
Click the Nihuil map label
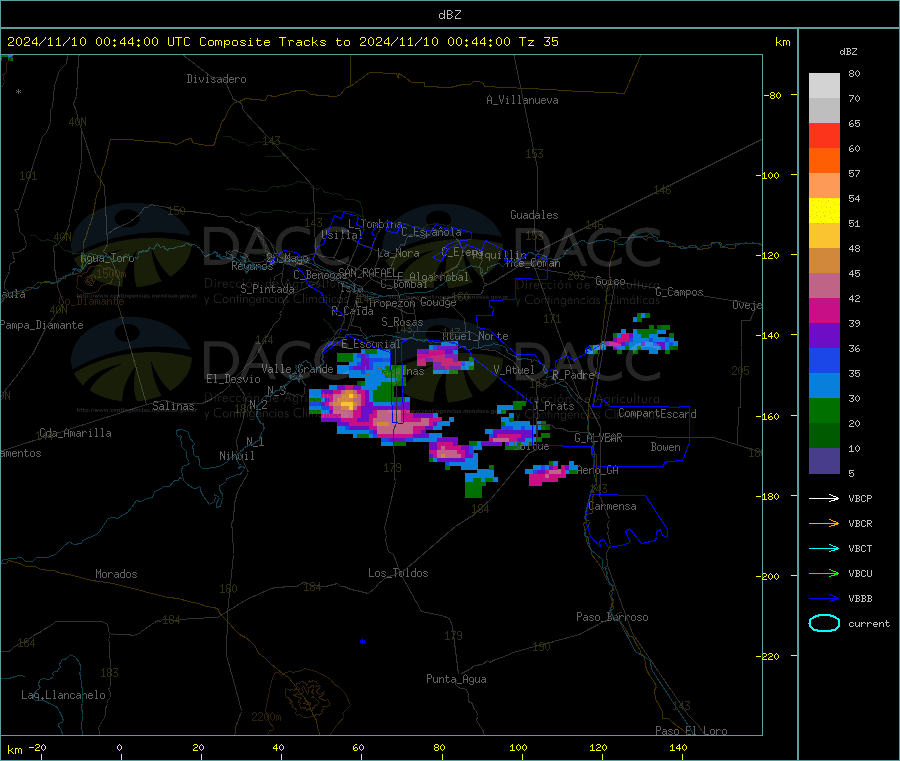(x=236, y=456)
